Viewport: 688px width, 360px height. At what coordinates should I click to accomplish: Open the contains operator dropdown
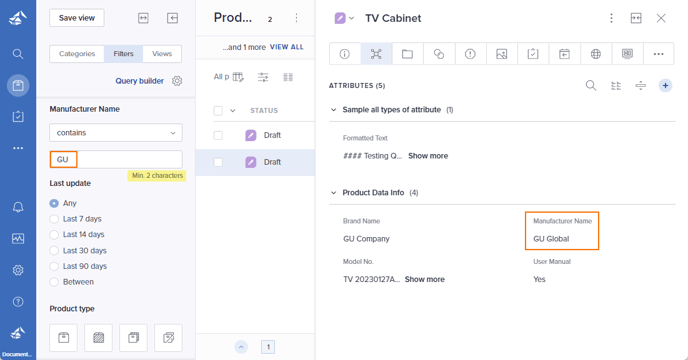point(116,133)
